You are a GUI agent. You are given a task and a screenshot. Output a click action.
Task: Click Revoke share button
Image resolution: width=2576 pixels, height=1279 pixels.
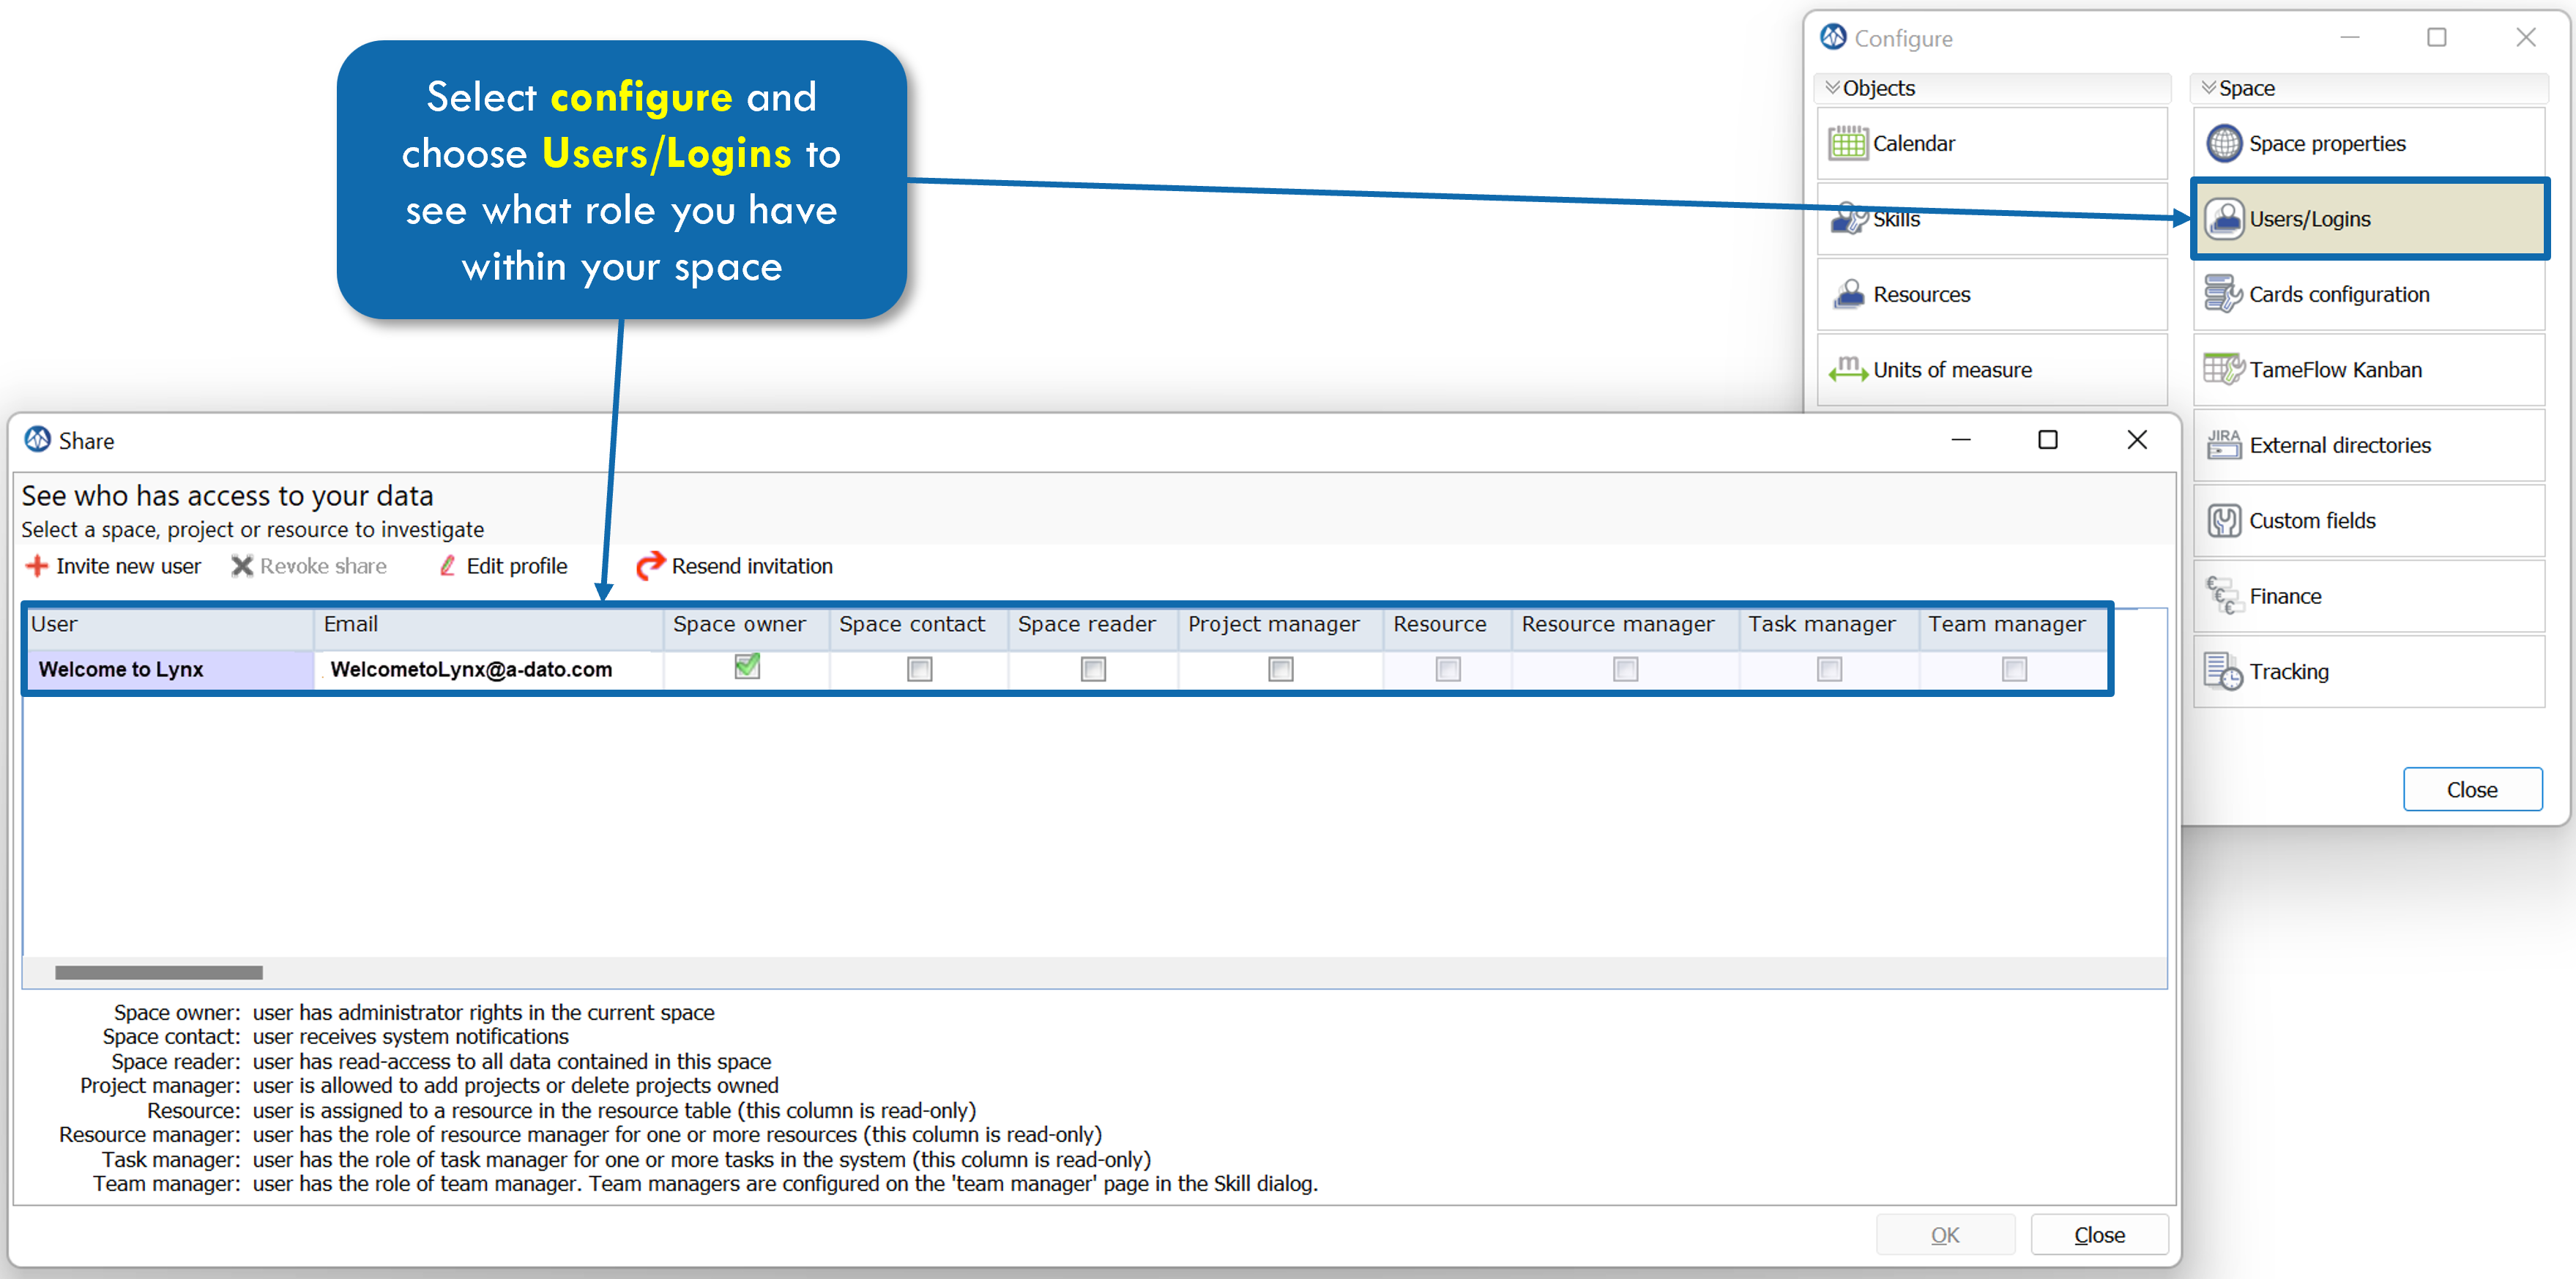(309, 566)
